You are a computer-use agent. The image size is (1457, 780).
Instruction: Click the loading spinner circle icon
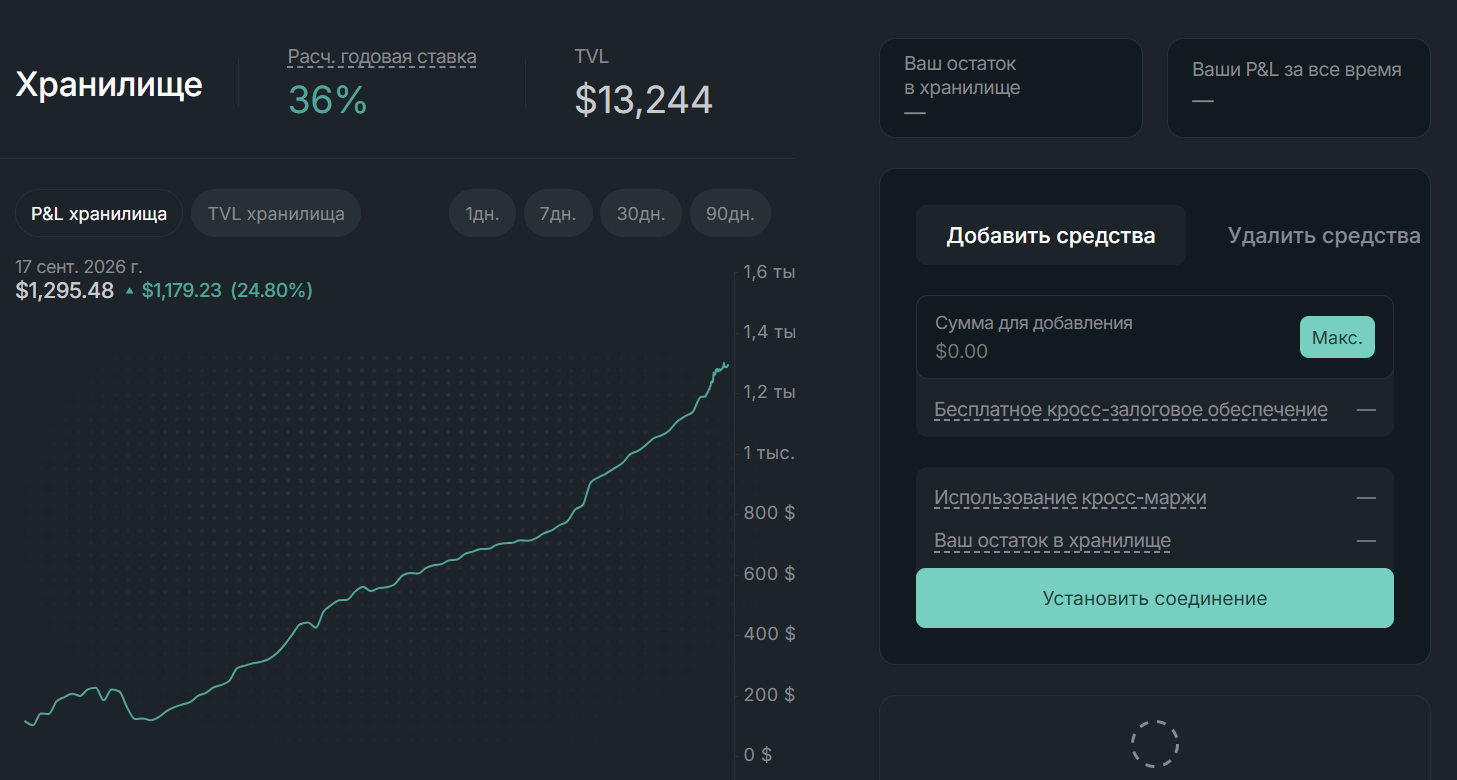pyautogui.click(x=1154, y=743)
